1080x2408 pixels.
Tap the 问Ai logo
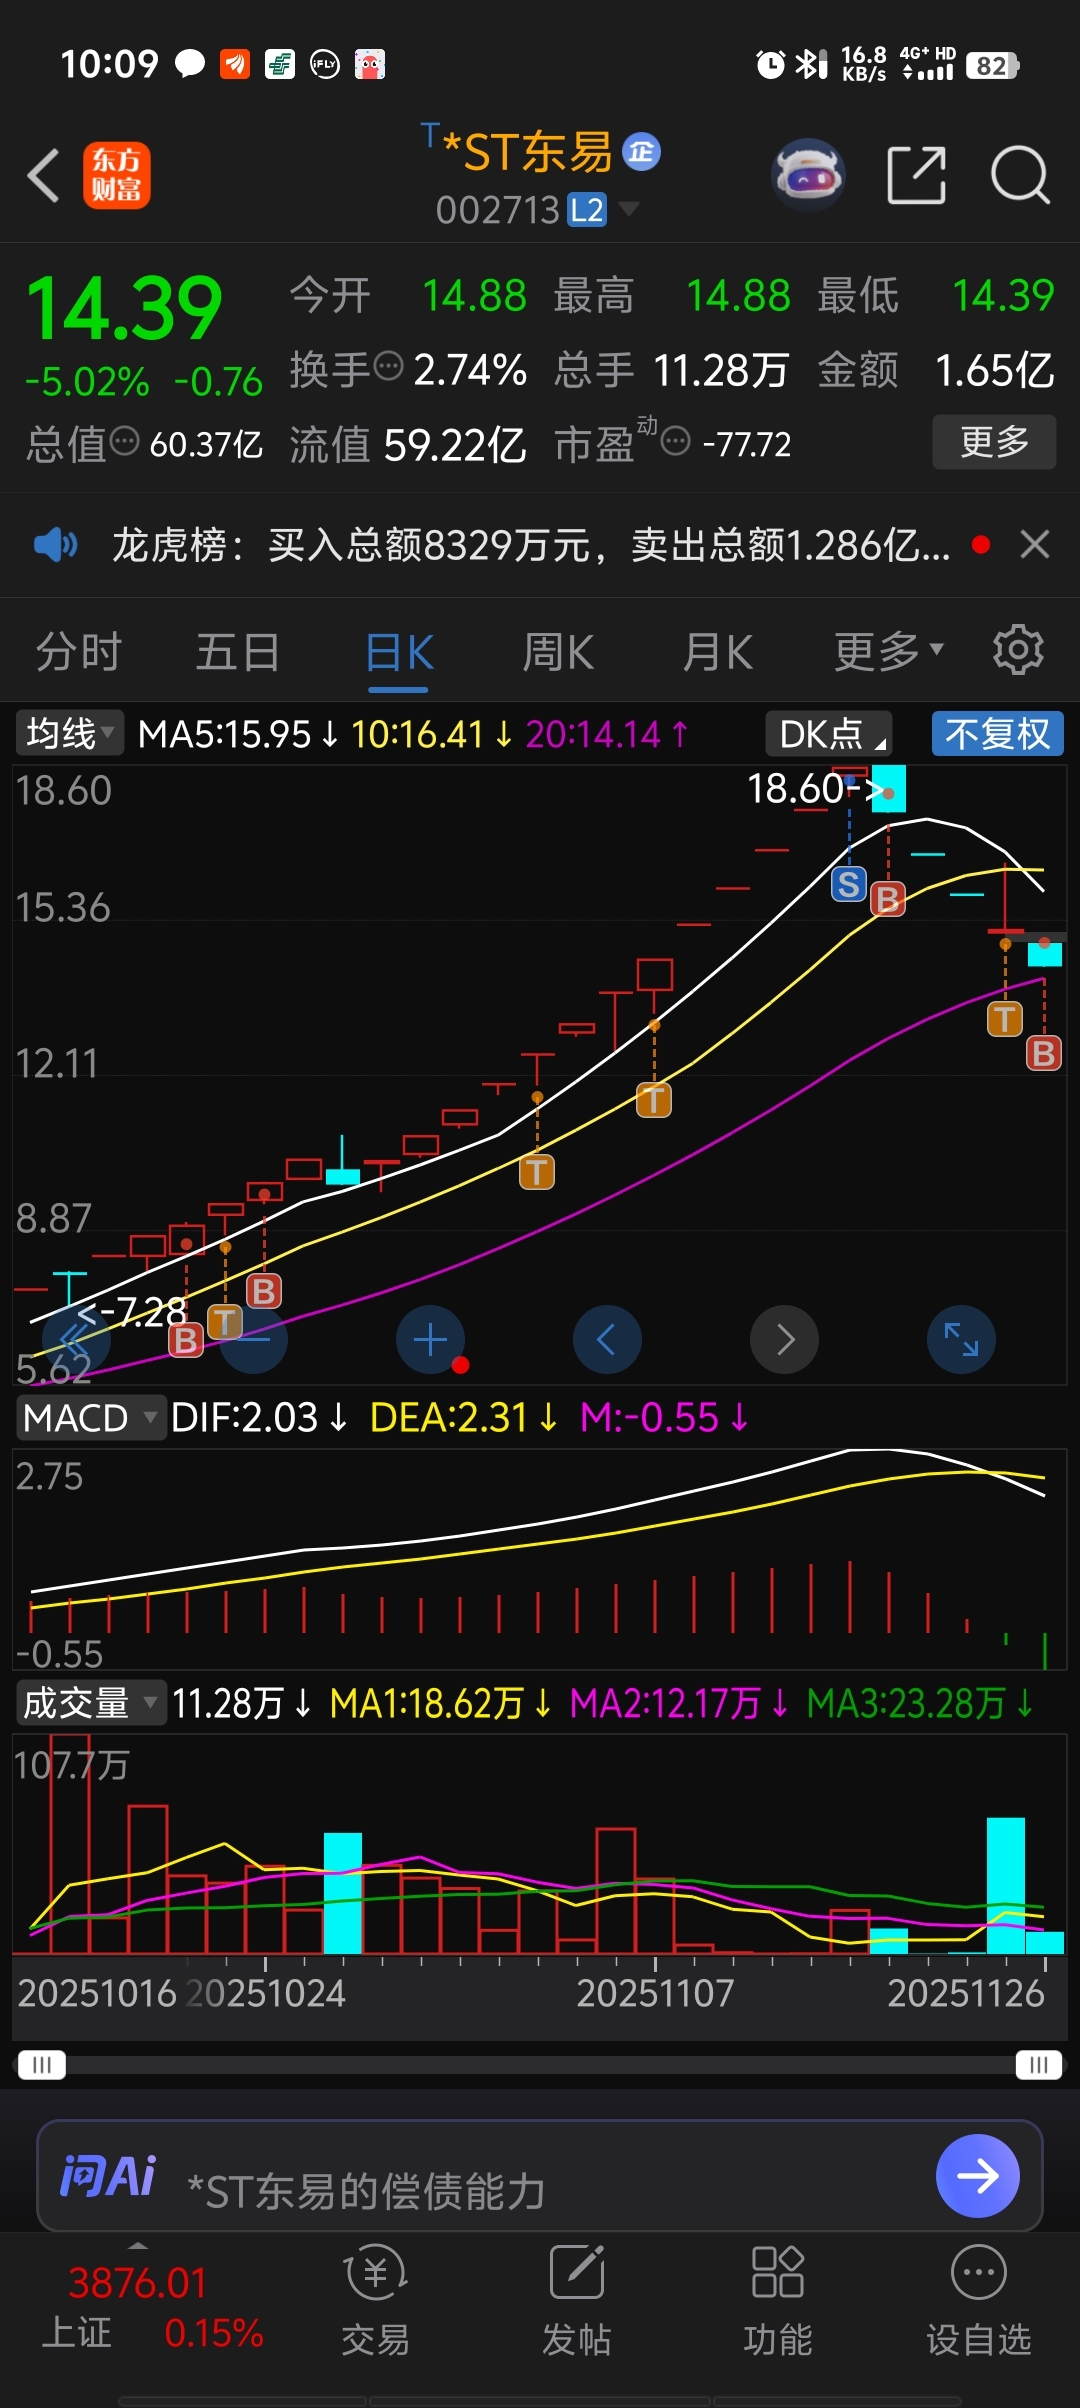(108, 2176)
